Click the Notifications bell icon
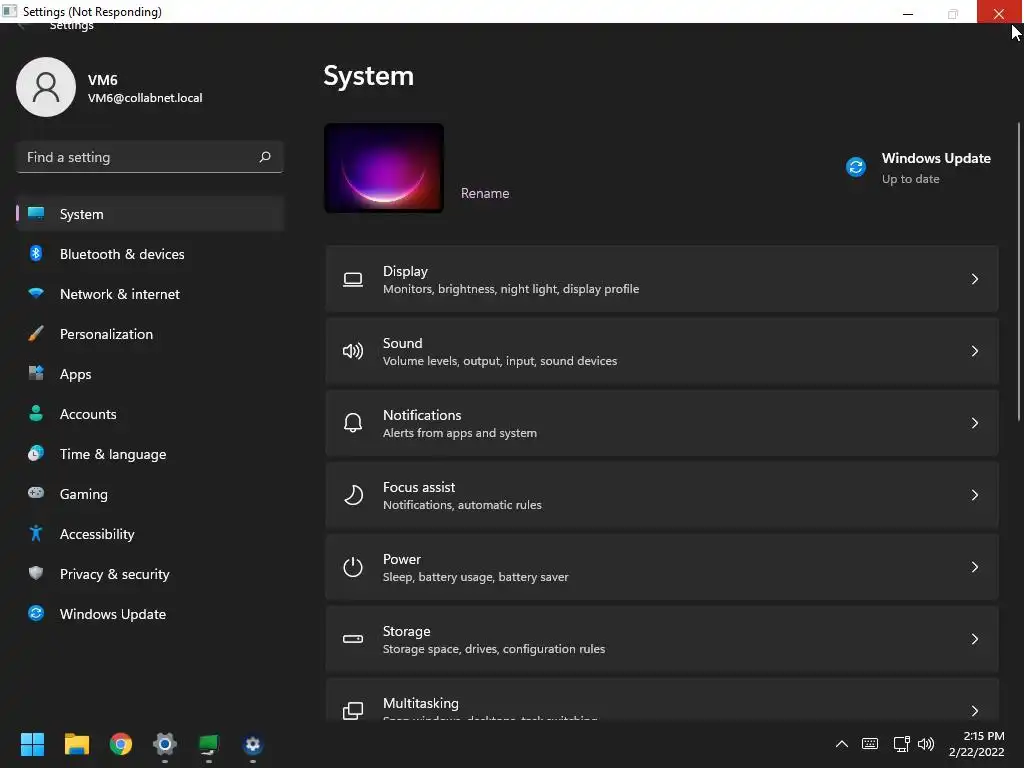Screen dimensions: 1024x768 point(353,423)
